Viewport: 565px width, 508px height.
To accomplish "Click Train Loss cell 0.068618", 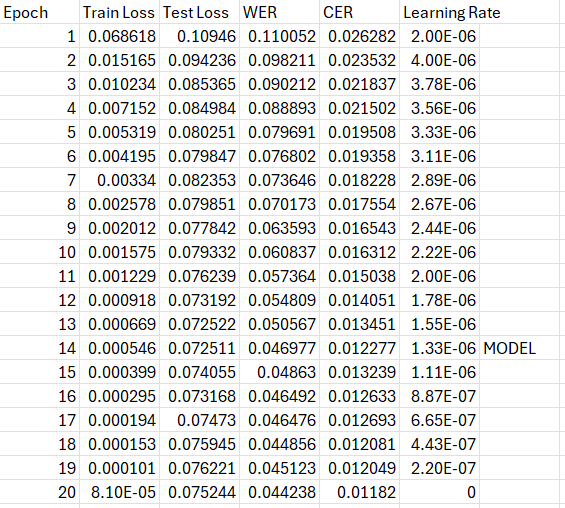I will tap(119, 36).
